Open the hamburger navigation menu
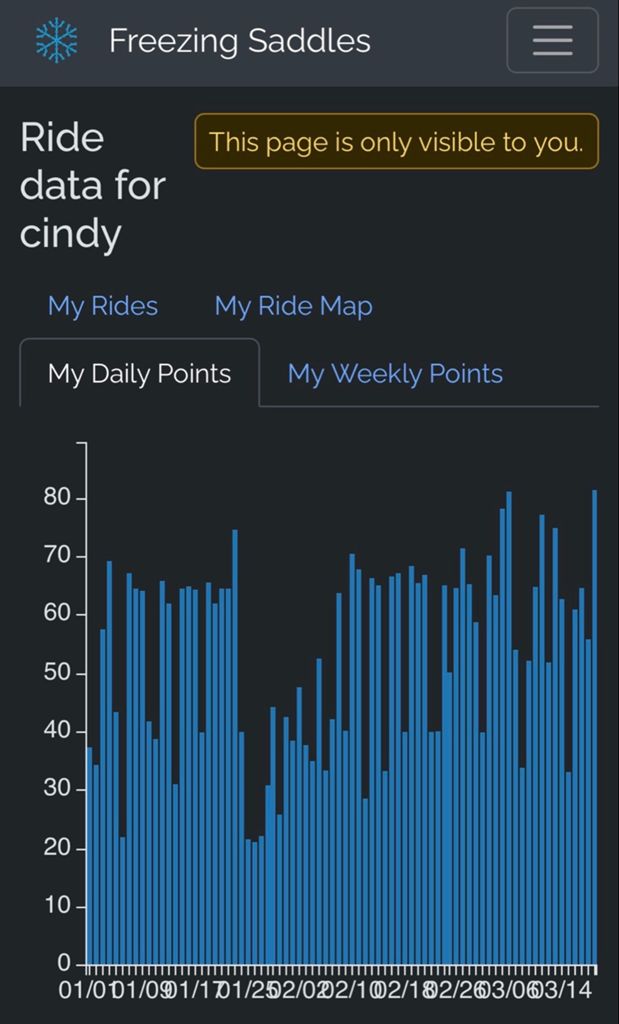 pyautogui.click(x=552, y=41)
